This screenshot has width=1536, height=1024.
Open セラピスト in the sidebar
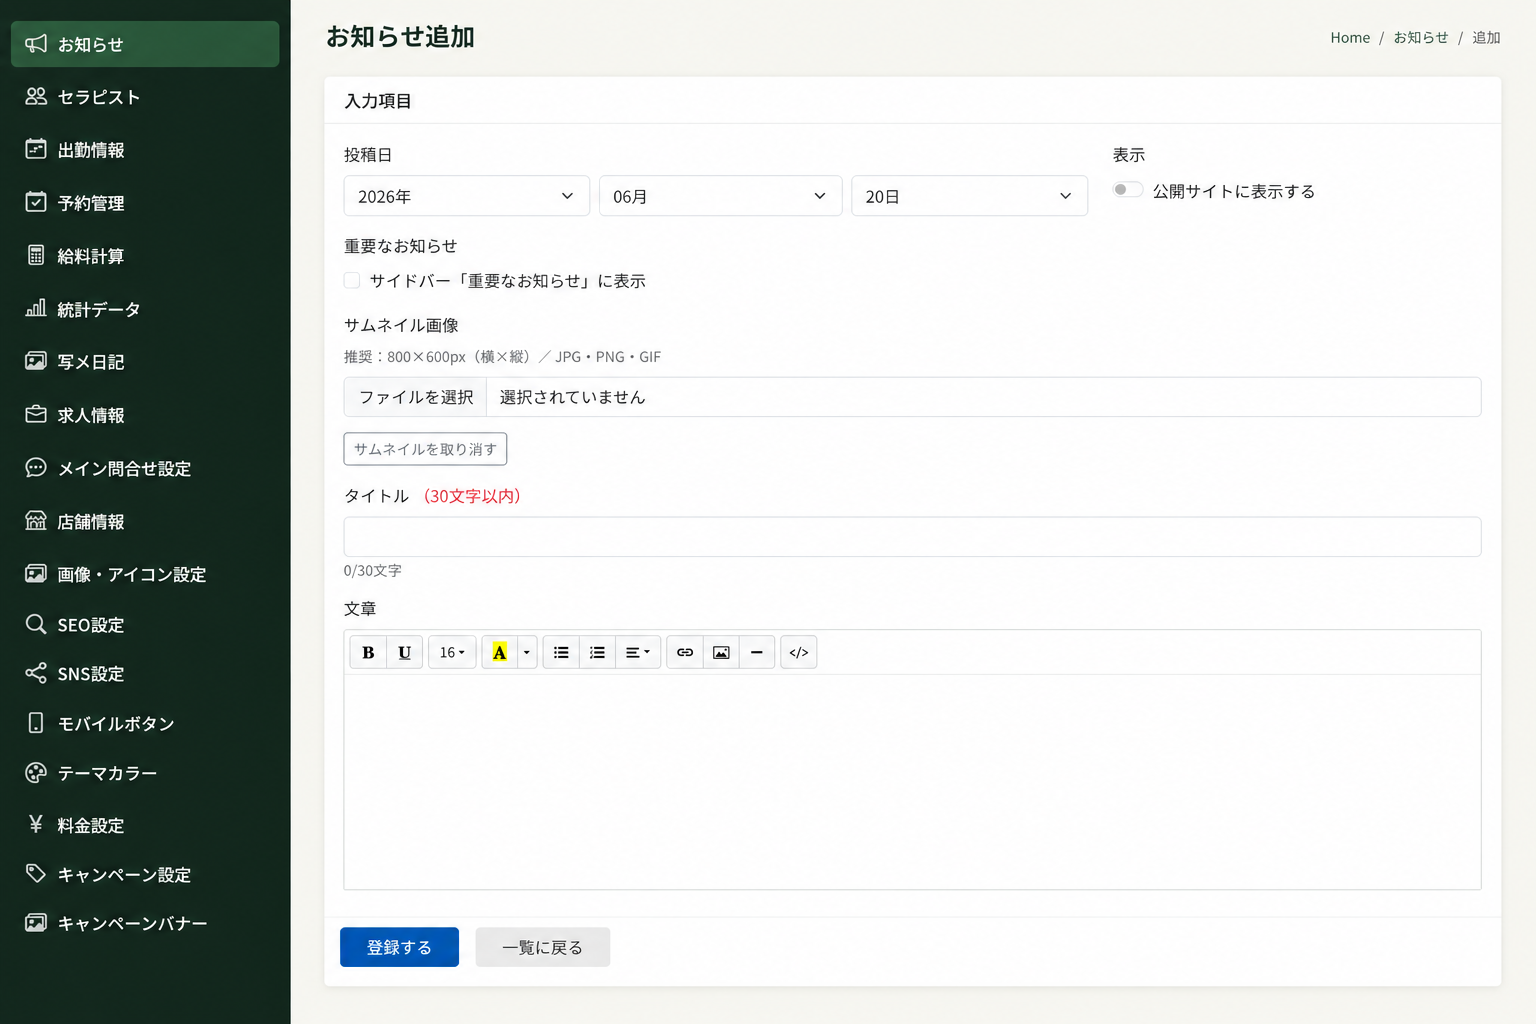pos(145,97)
